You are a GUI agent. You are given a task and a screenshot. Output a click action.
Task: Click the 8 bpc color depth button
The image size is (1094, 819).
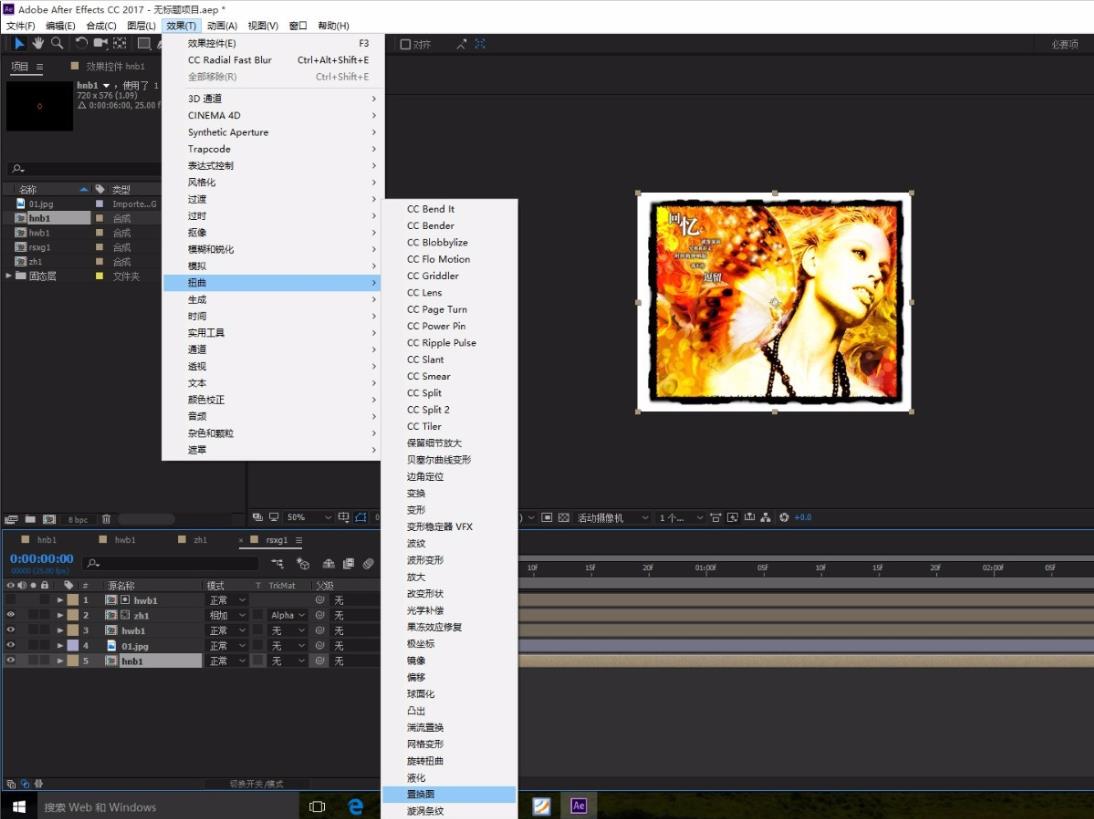pyautogui.click(x=77, y=520)
